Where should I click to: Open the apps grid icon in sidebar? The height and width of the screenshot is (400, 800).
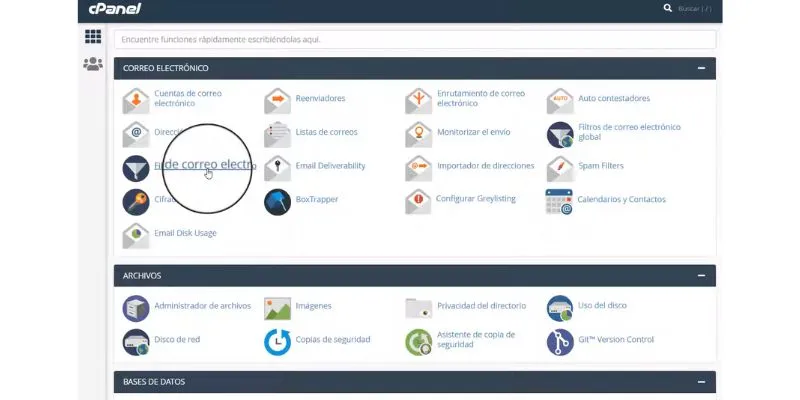(x=93, y=37)
